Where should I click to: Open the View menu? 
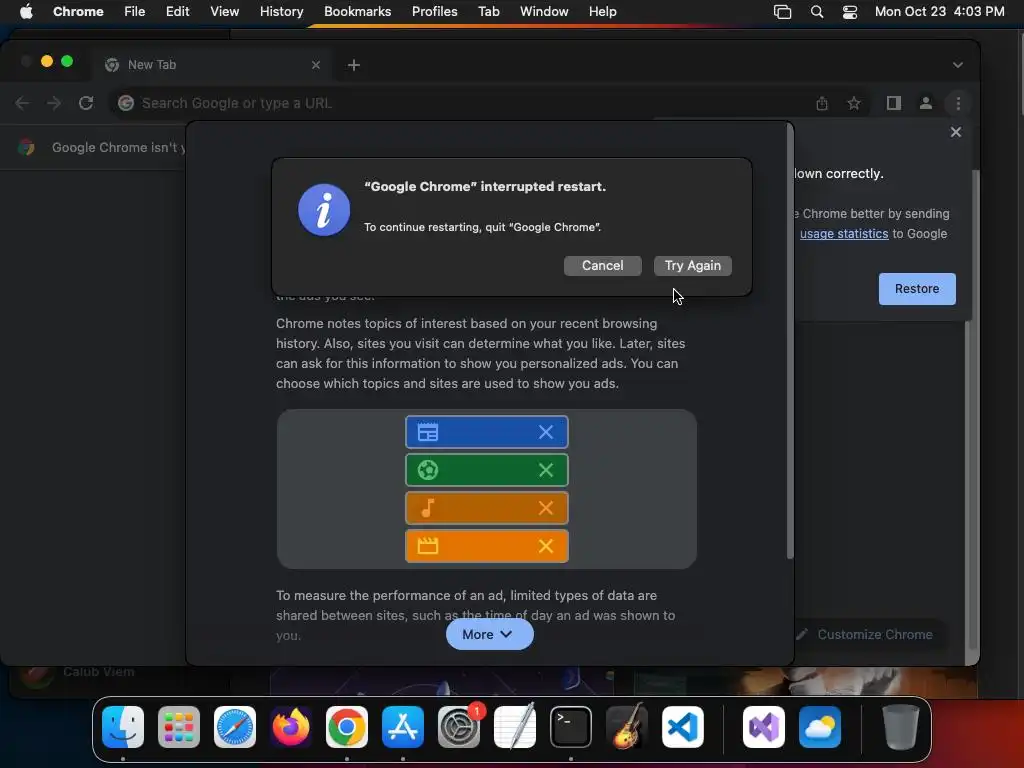tap(224, 12)
